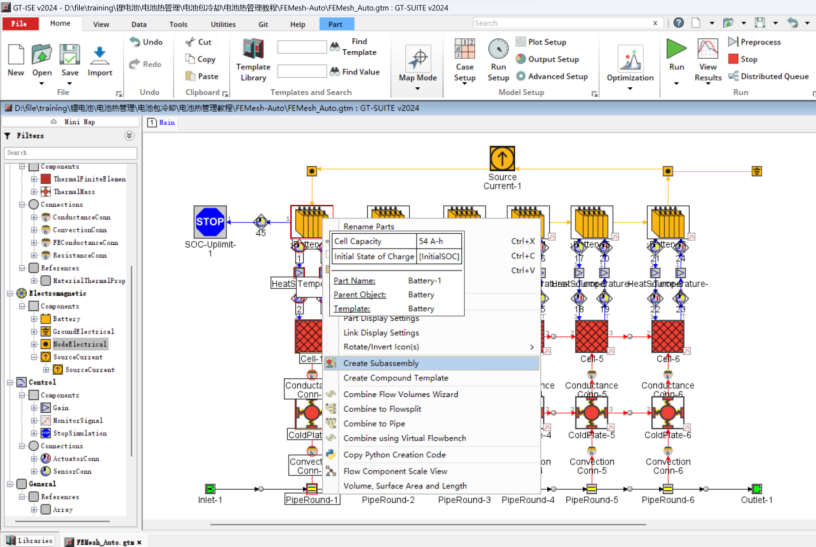Image resolution: width=816 pixels, height=547 pixels.
Task: Click the Undo button
Action: 146,42
